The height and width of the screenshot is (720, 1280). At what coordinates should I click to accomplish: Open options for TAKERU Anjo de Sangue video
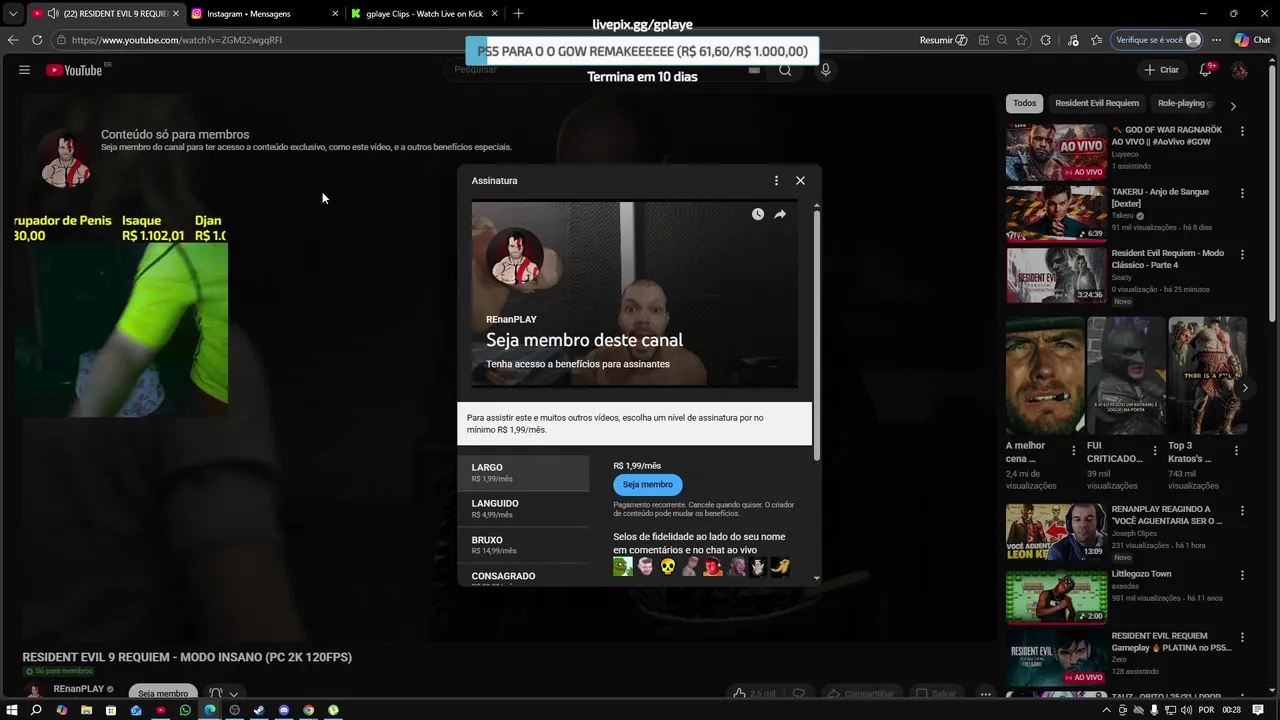pos(1242,193)
